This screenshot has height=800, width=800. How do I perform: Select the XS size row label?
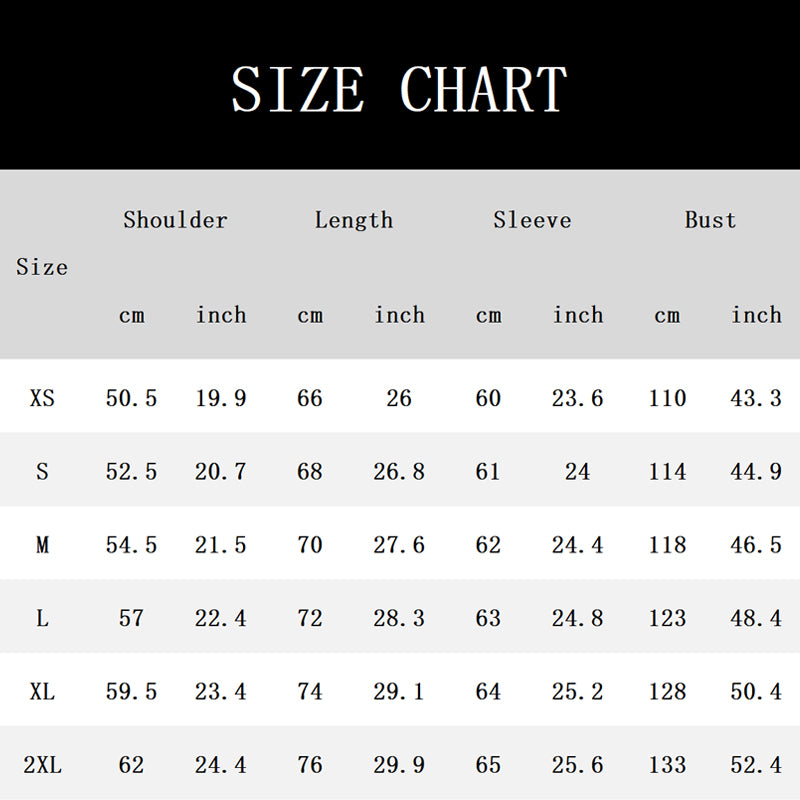pyautogui.click(x=42, y=398)
